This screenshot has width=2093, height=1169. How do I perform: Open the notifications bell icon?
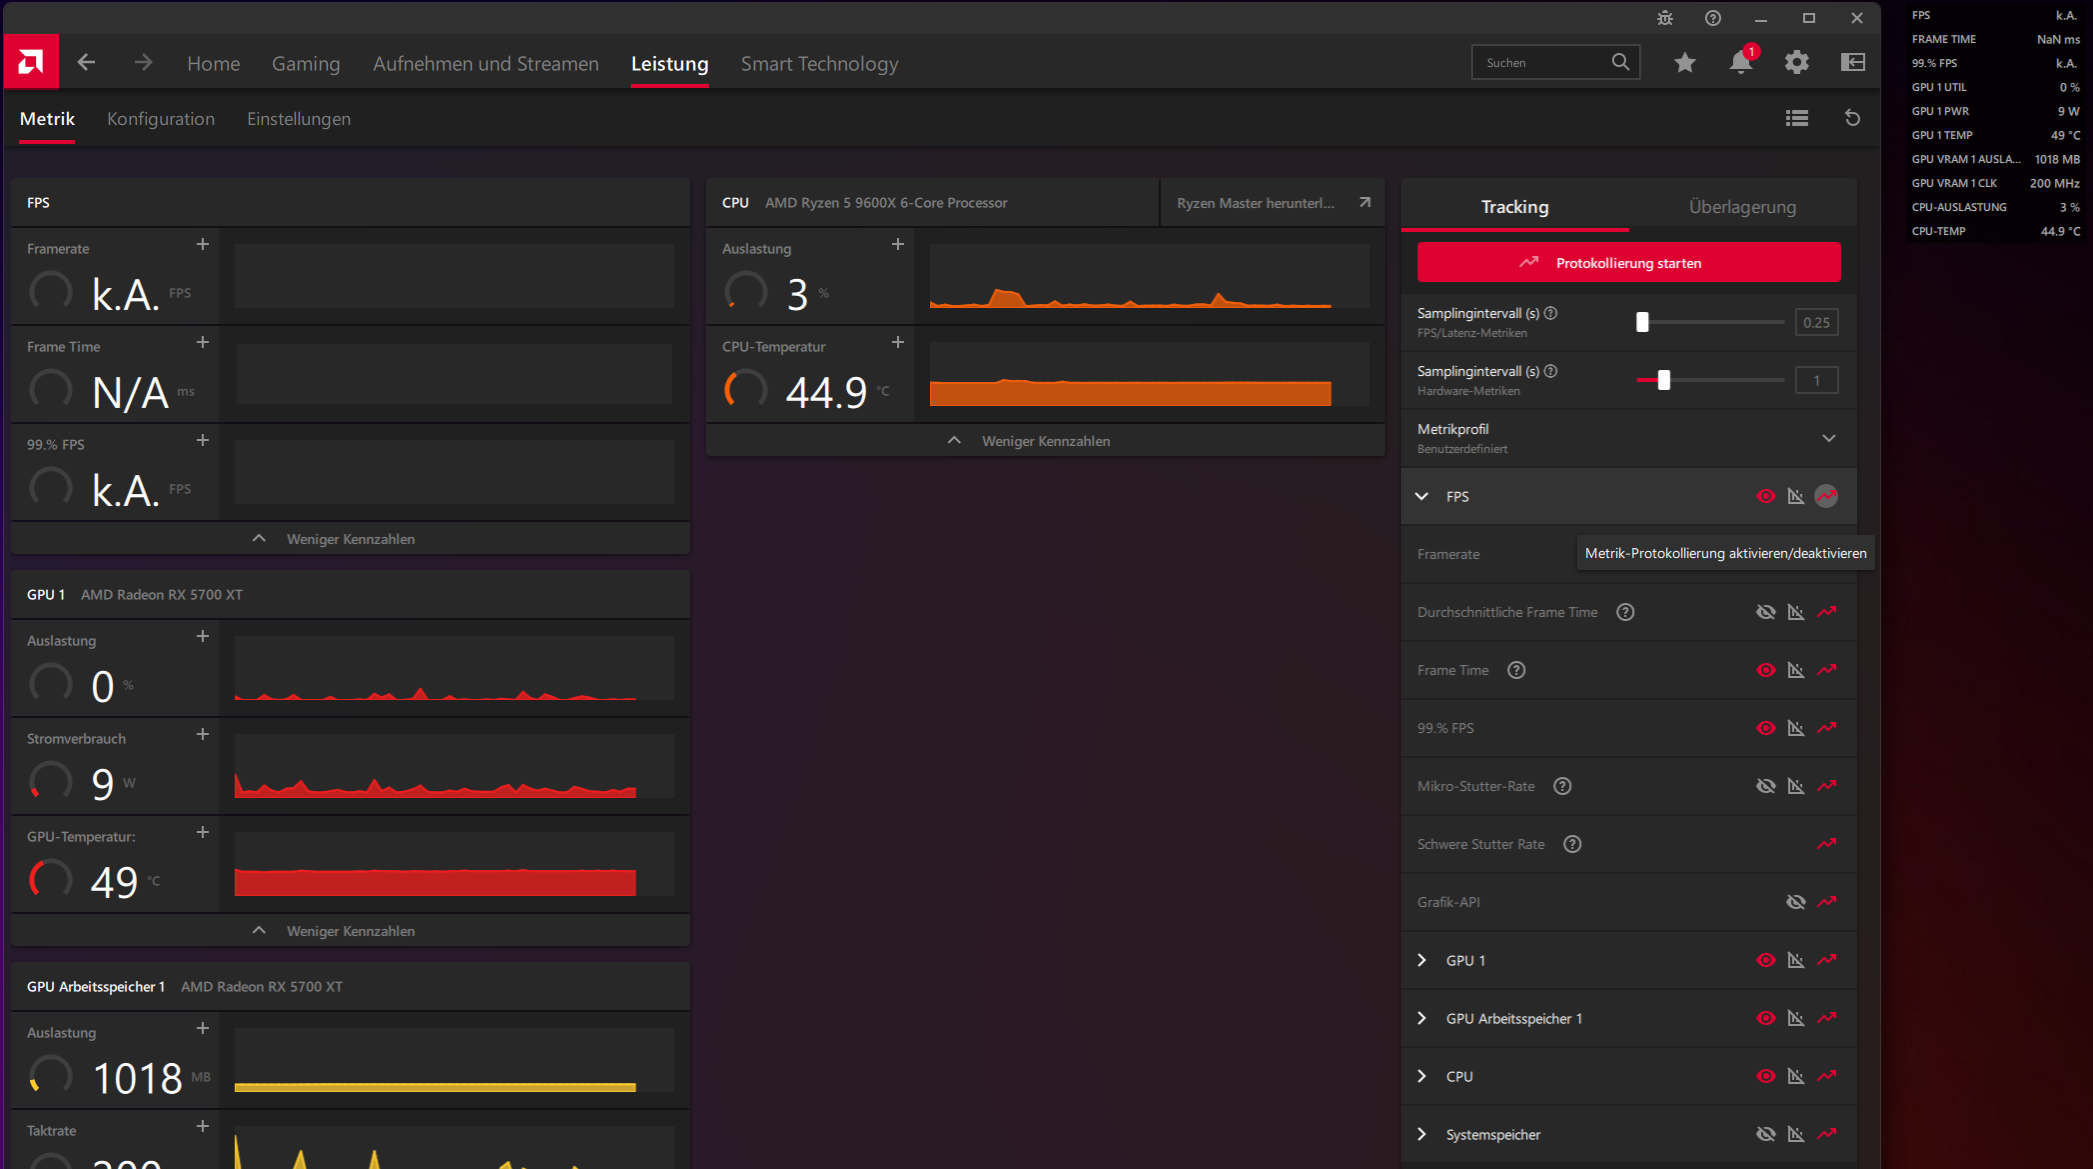point(1741,63)
